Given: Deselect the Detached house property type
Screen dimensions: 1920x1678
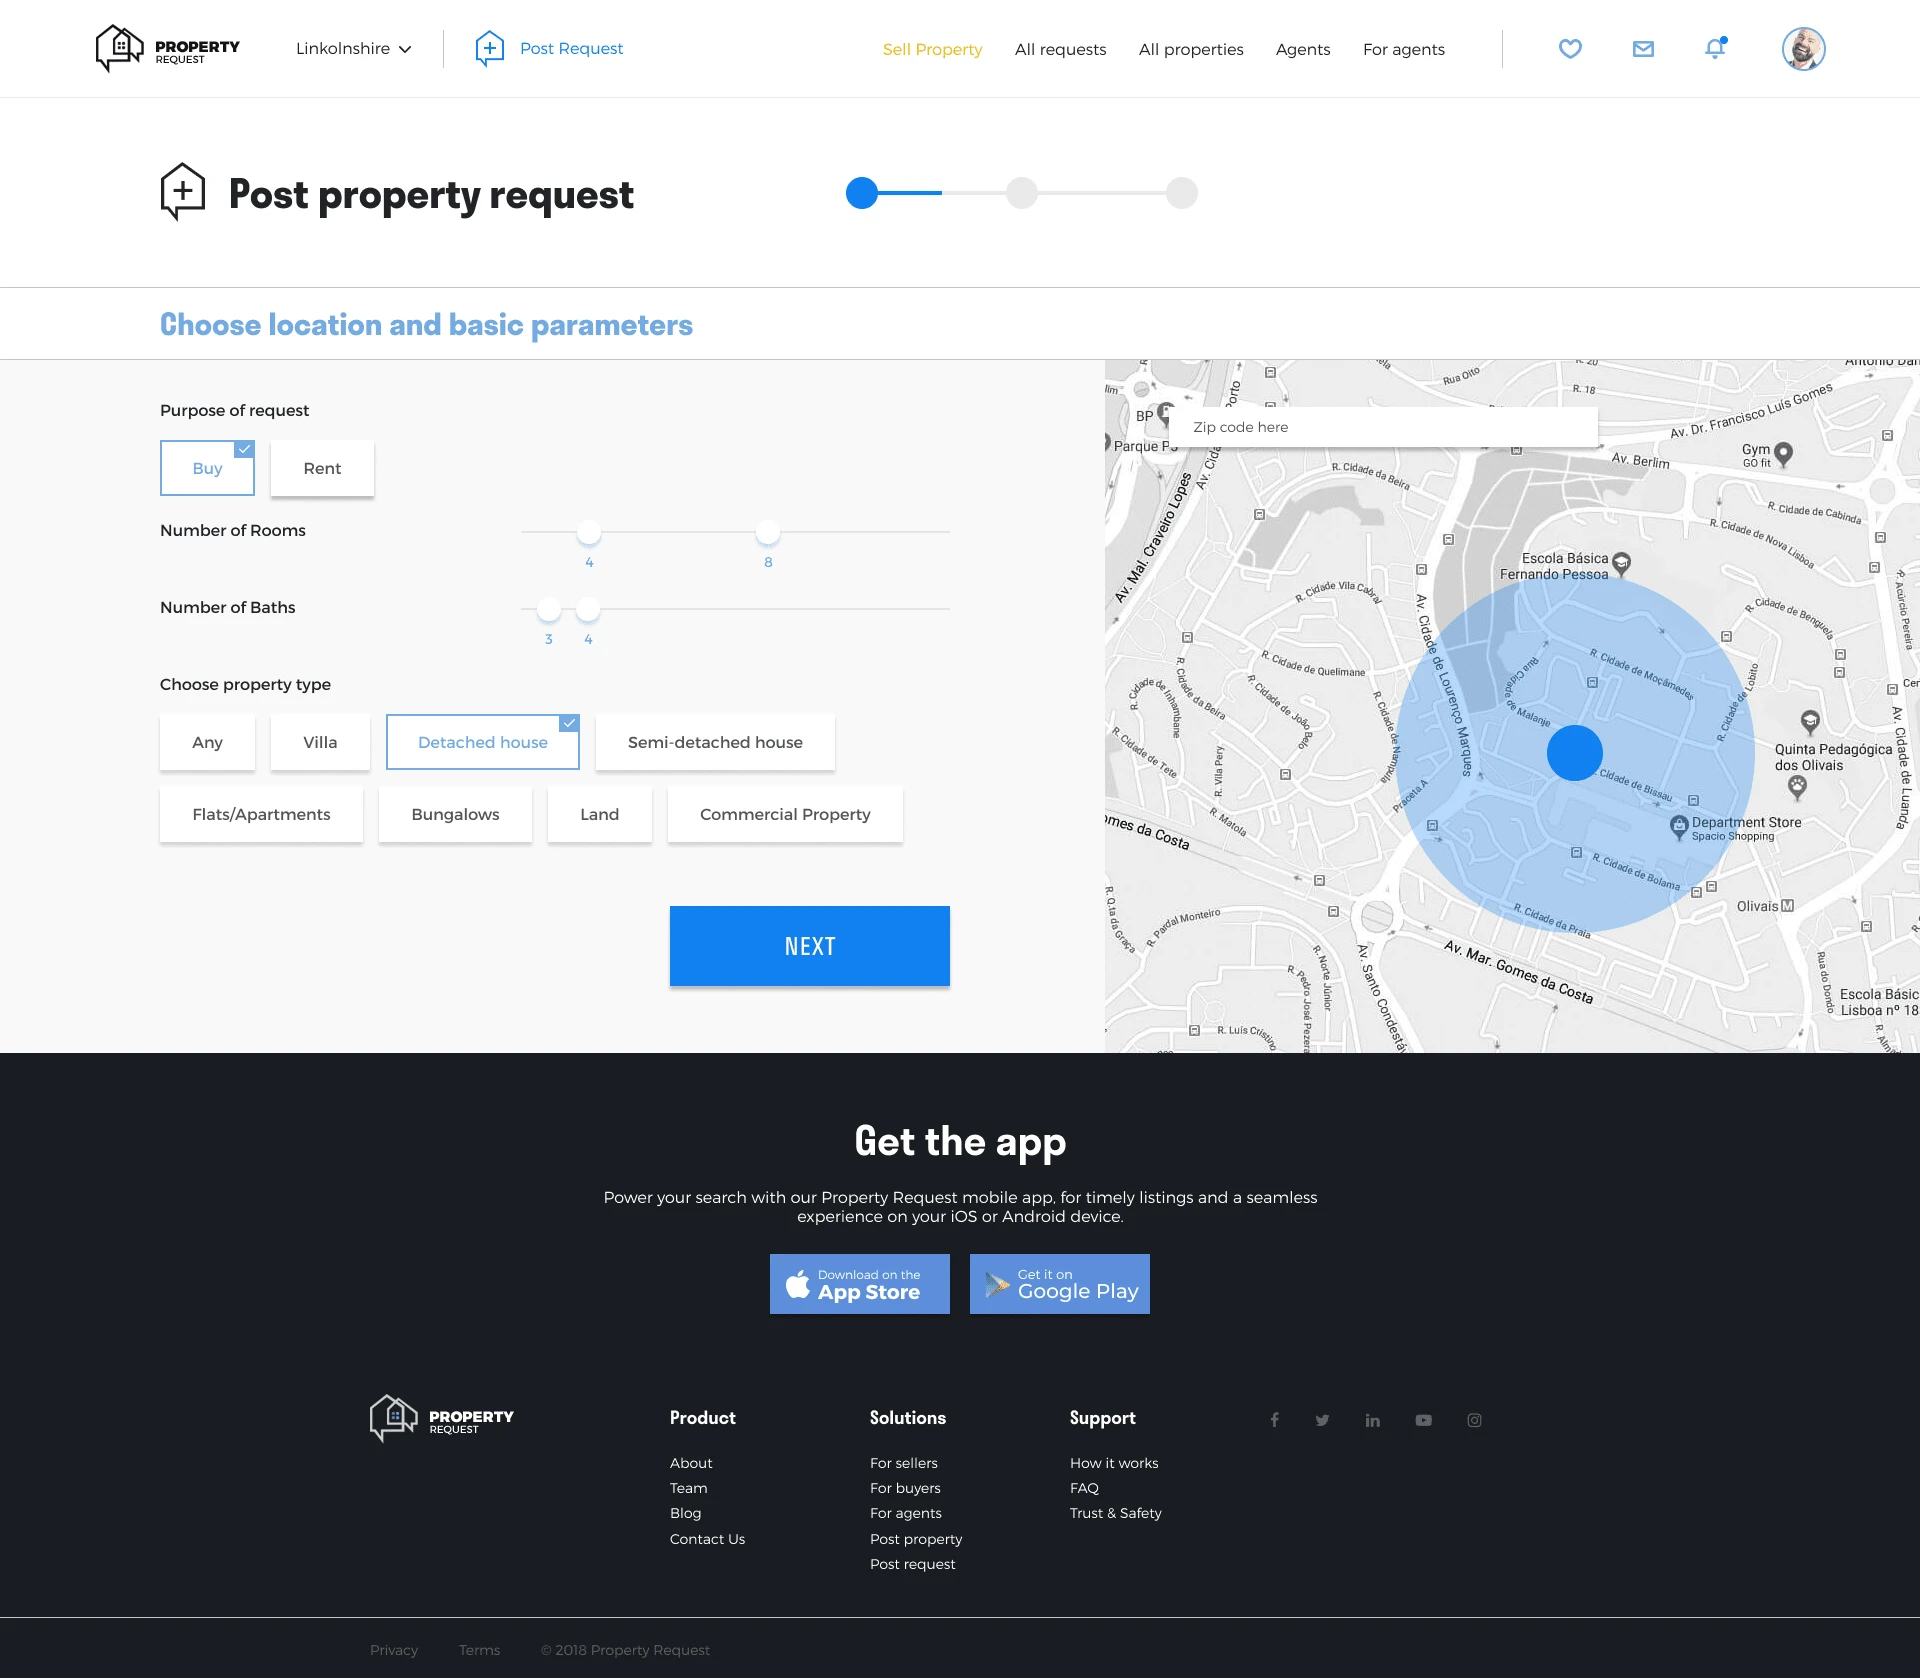Looking at the screenshot, I should click(x=483, y=742).
